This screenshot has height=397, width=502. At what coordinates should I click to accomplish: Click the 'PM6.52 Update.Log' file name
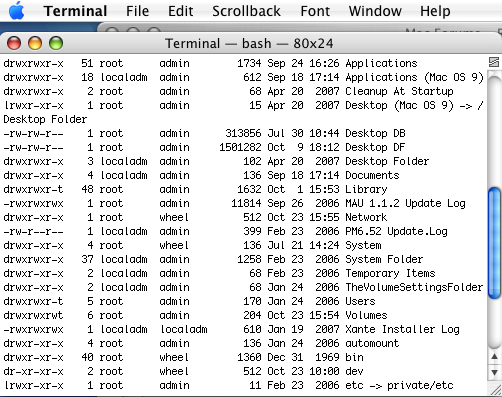click(x=396, y=231)
